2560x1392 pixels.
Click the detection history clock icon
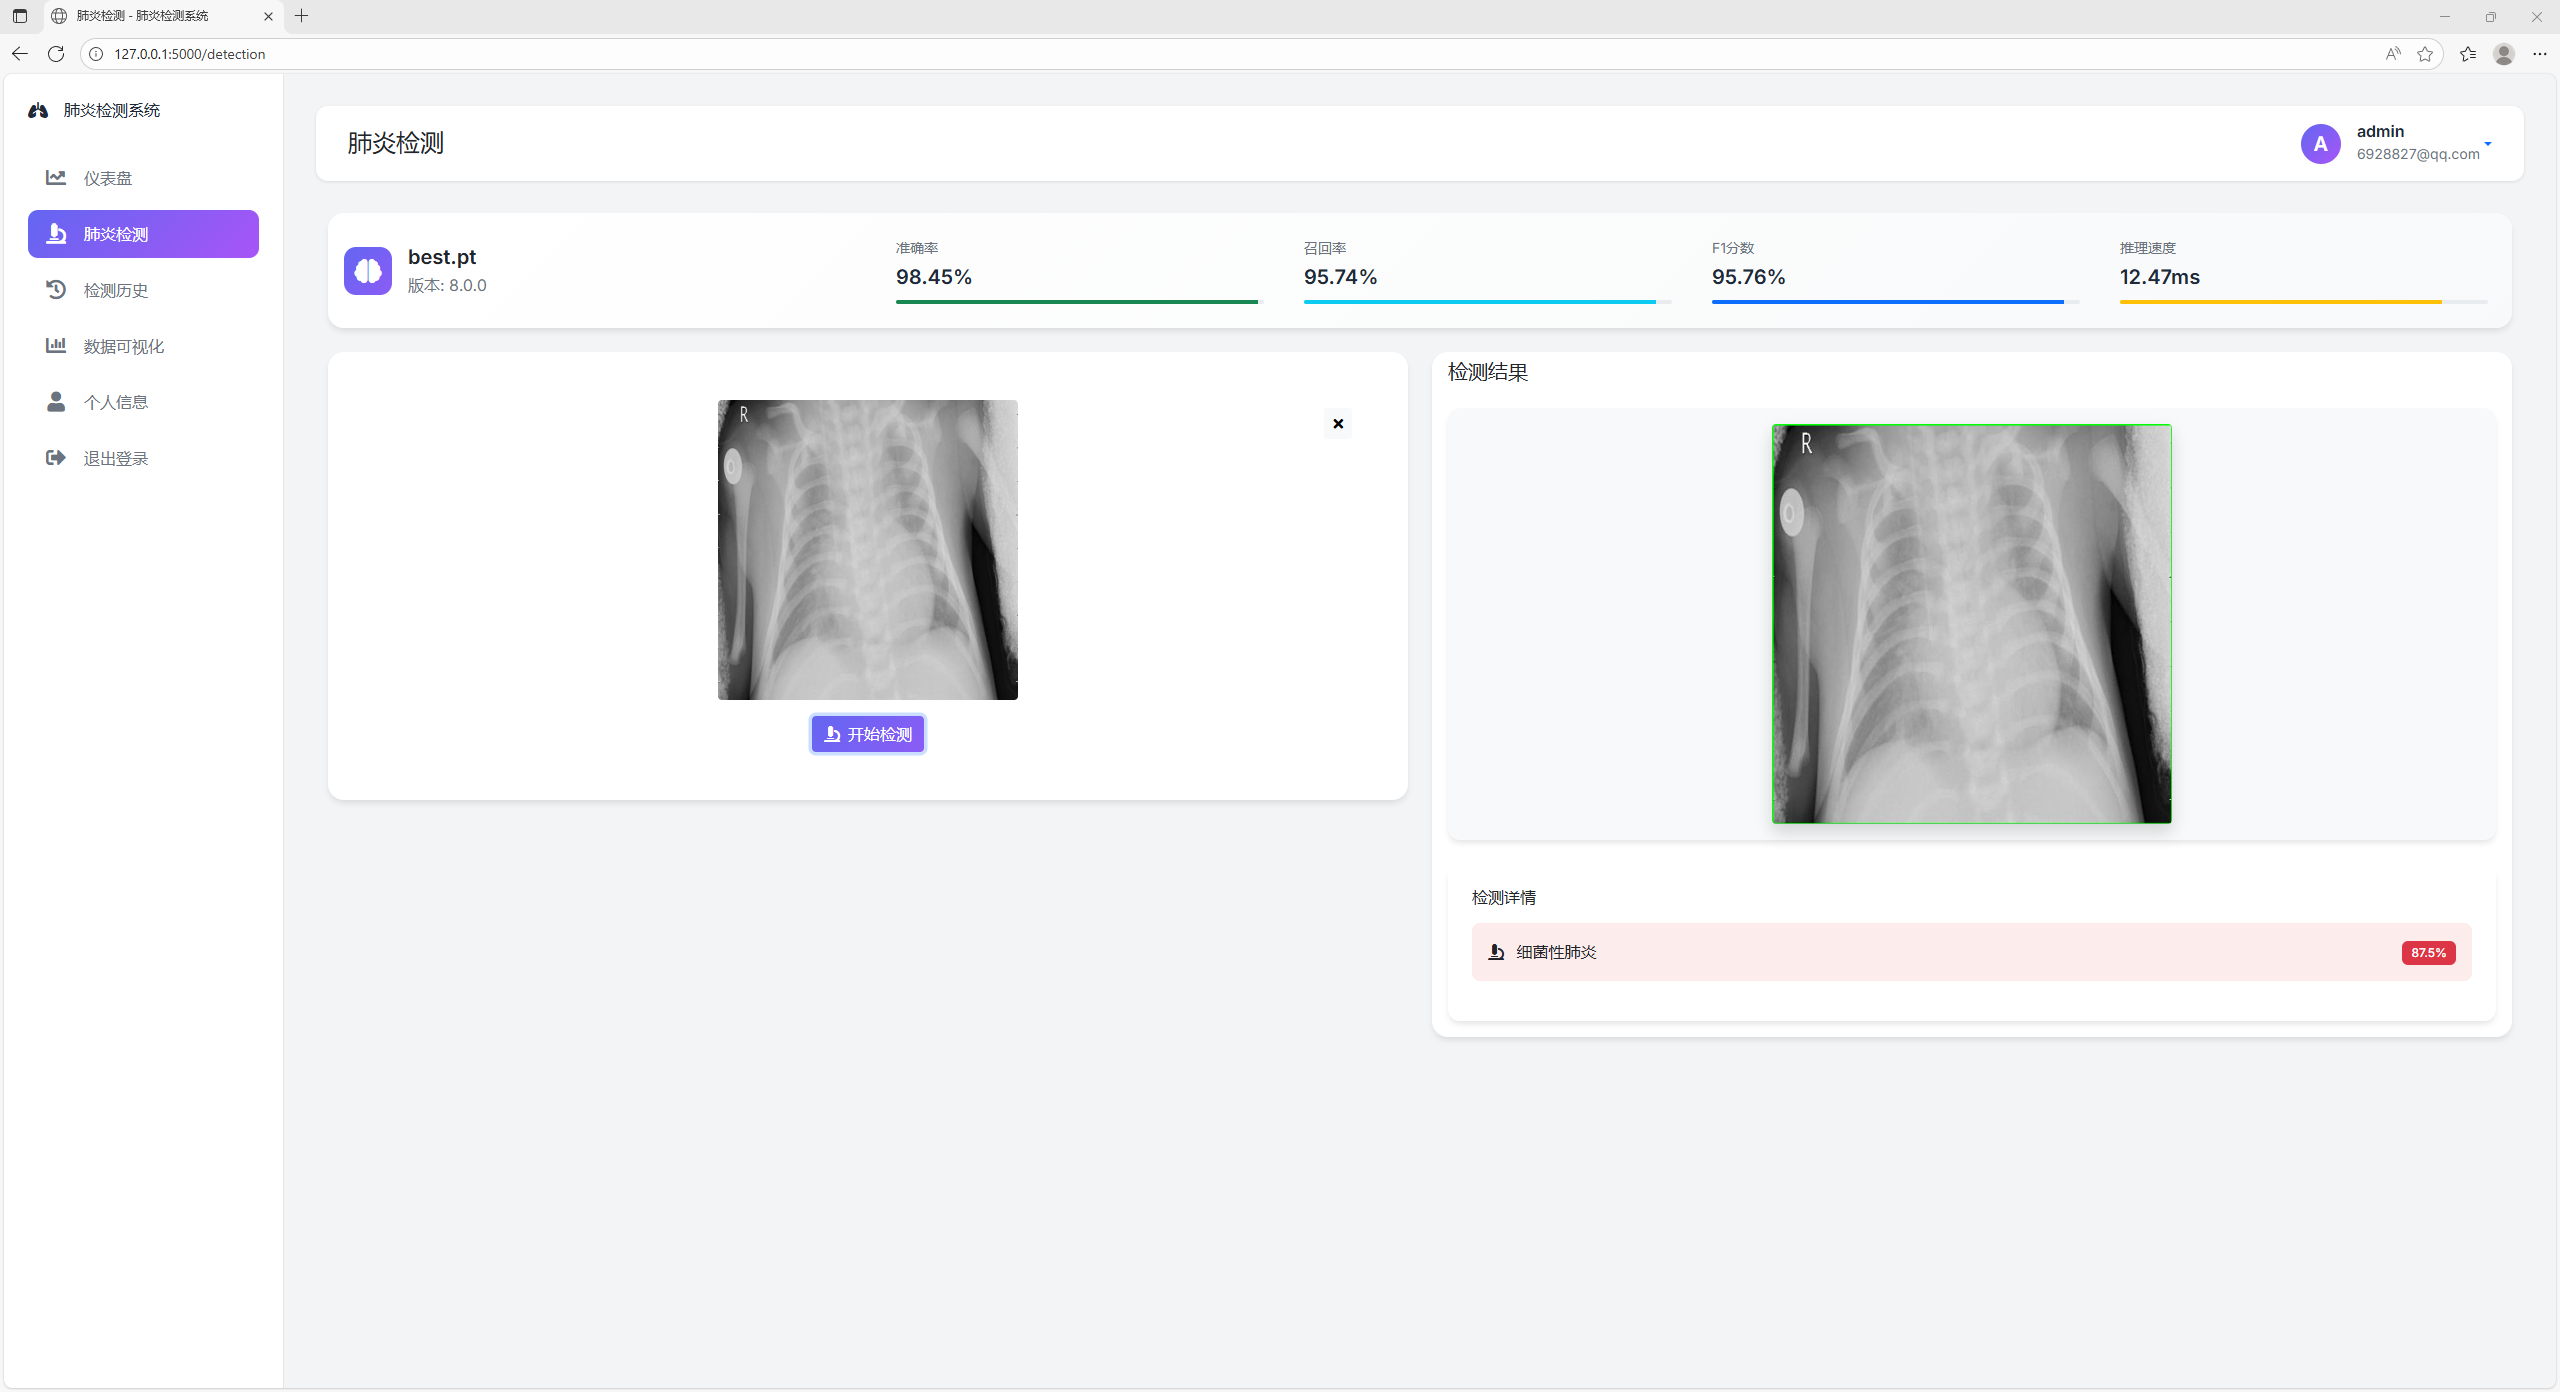56,290
